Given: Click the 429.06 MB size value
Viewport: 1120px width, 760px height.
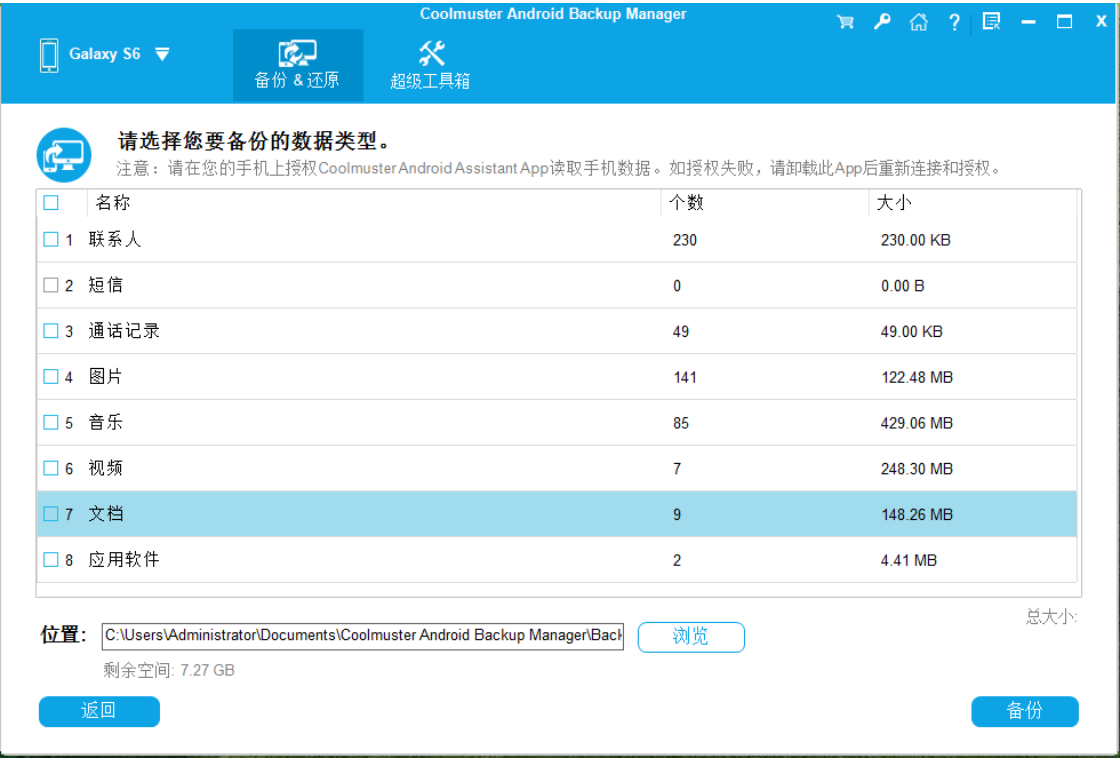Looking at the screenshot, I should [x=917, y=423].
